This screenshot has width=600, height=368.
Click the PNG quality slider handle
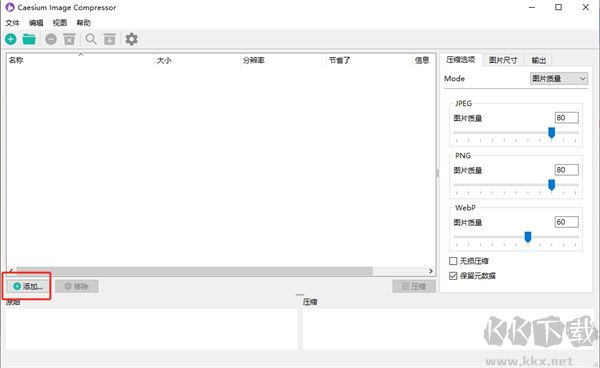point(551,185)
